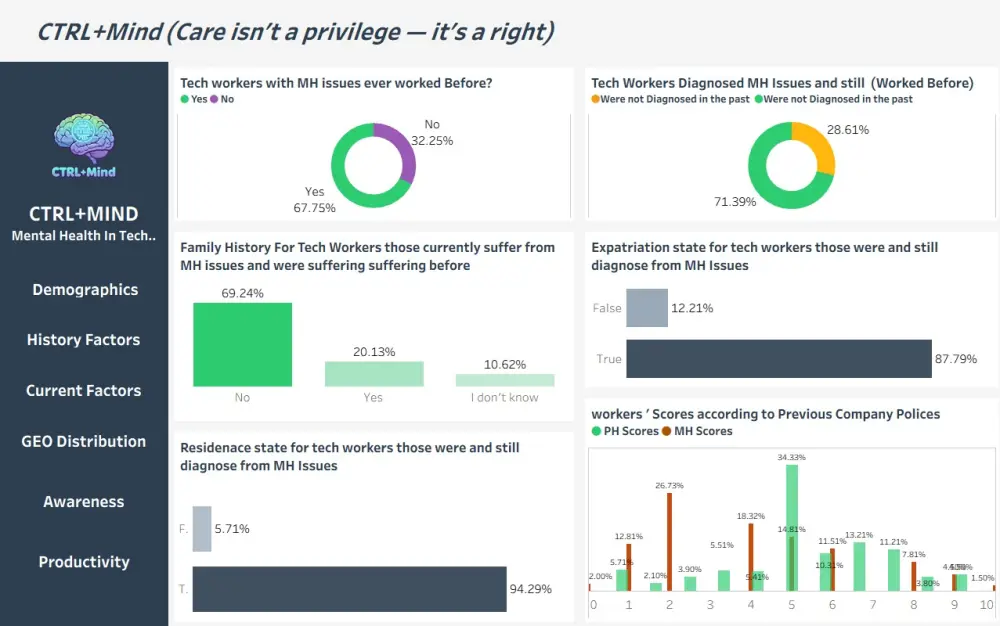The image size is (1000, 626).
Task: Click green PH Scores legend marker
Action: click(596, 431)
